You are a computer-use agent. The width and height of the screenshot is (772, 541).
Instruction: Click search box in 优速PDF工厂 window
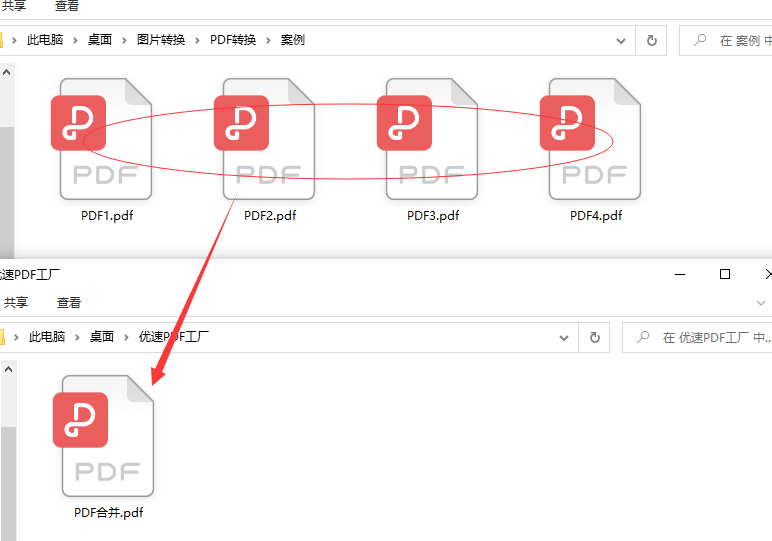coord(697,338)
